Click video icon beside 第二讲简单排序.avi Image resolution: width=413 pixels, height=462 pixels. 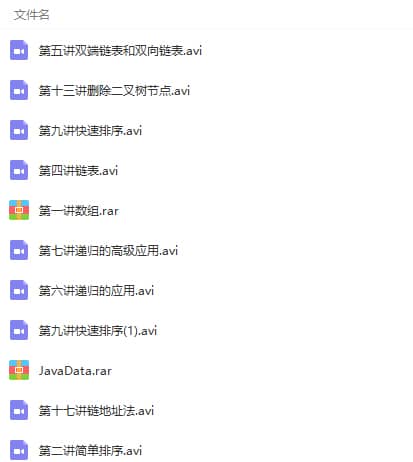(x=19, y=450)
